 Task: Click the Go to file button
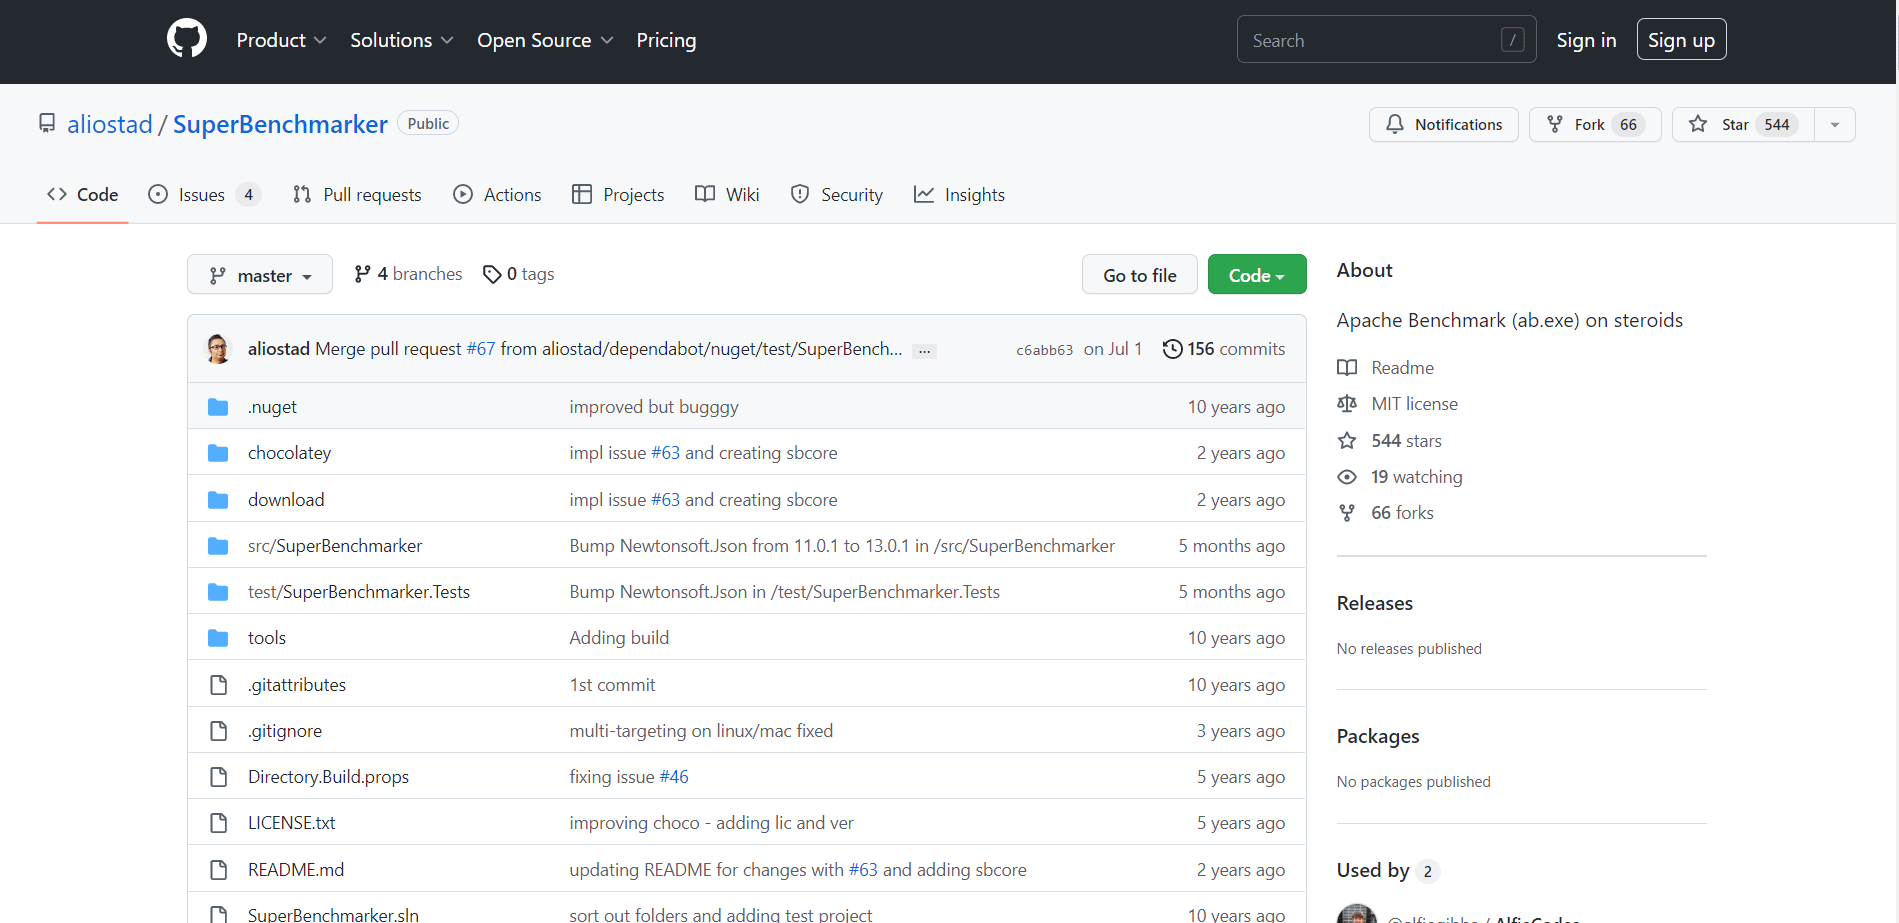(1140, 275)
